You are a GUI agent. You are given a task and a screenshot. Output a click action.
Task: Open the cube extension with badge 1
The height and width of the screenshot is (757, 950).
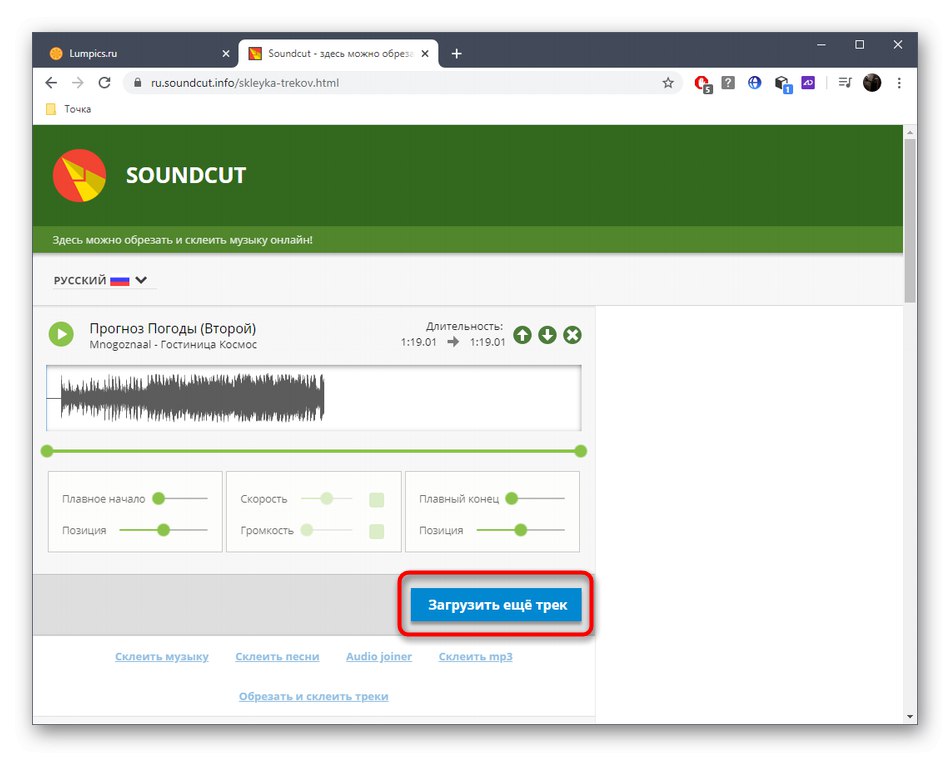point(783,84)
